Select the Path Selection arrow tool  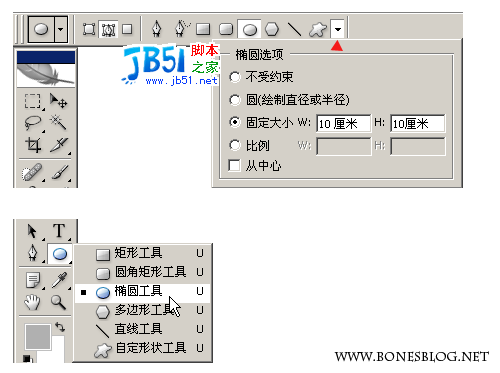(x=32, y=231)
